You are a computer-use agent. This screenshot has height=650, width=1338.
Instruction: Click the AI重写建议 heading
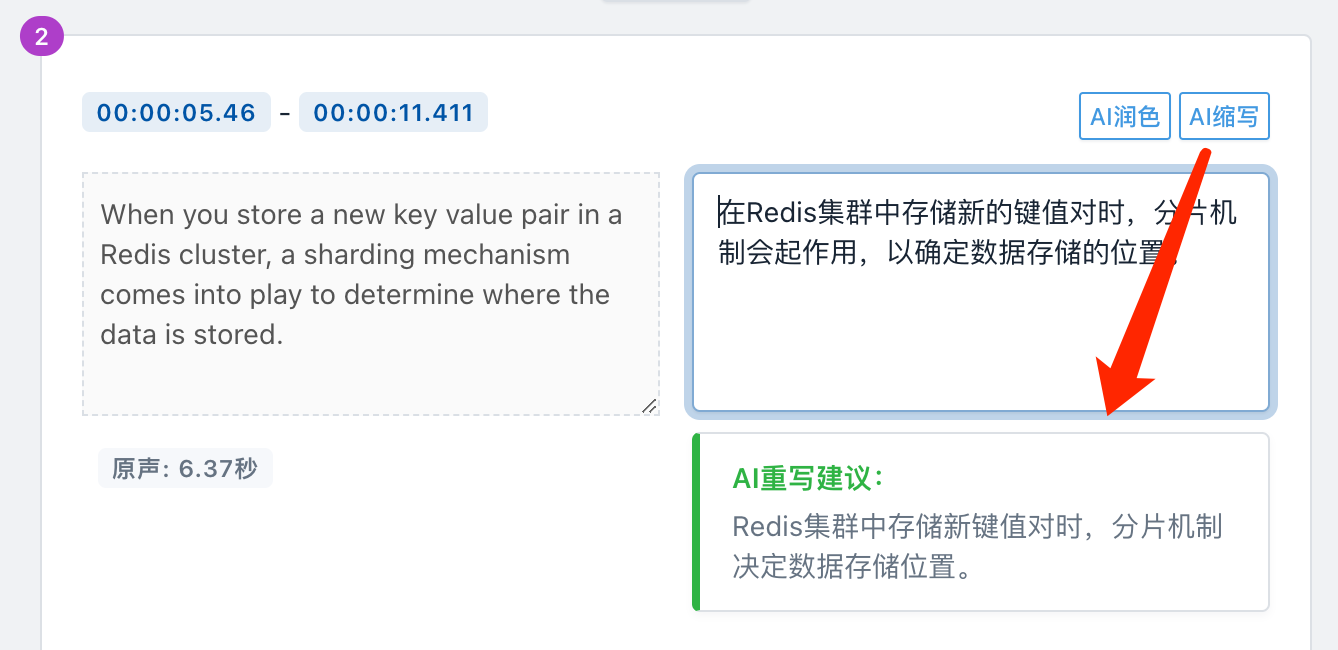(808, 478)
